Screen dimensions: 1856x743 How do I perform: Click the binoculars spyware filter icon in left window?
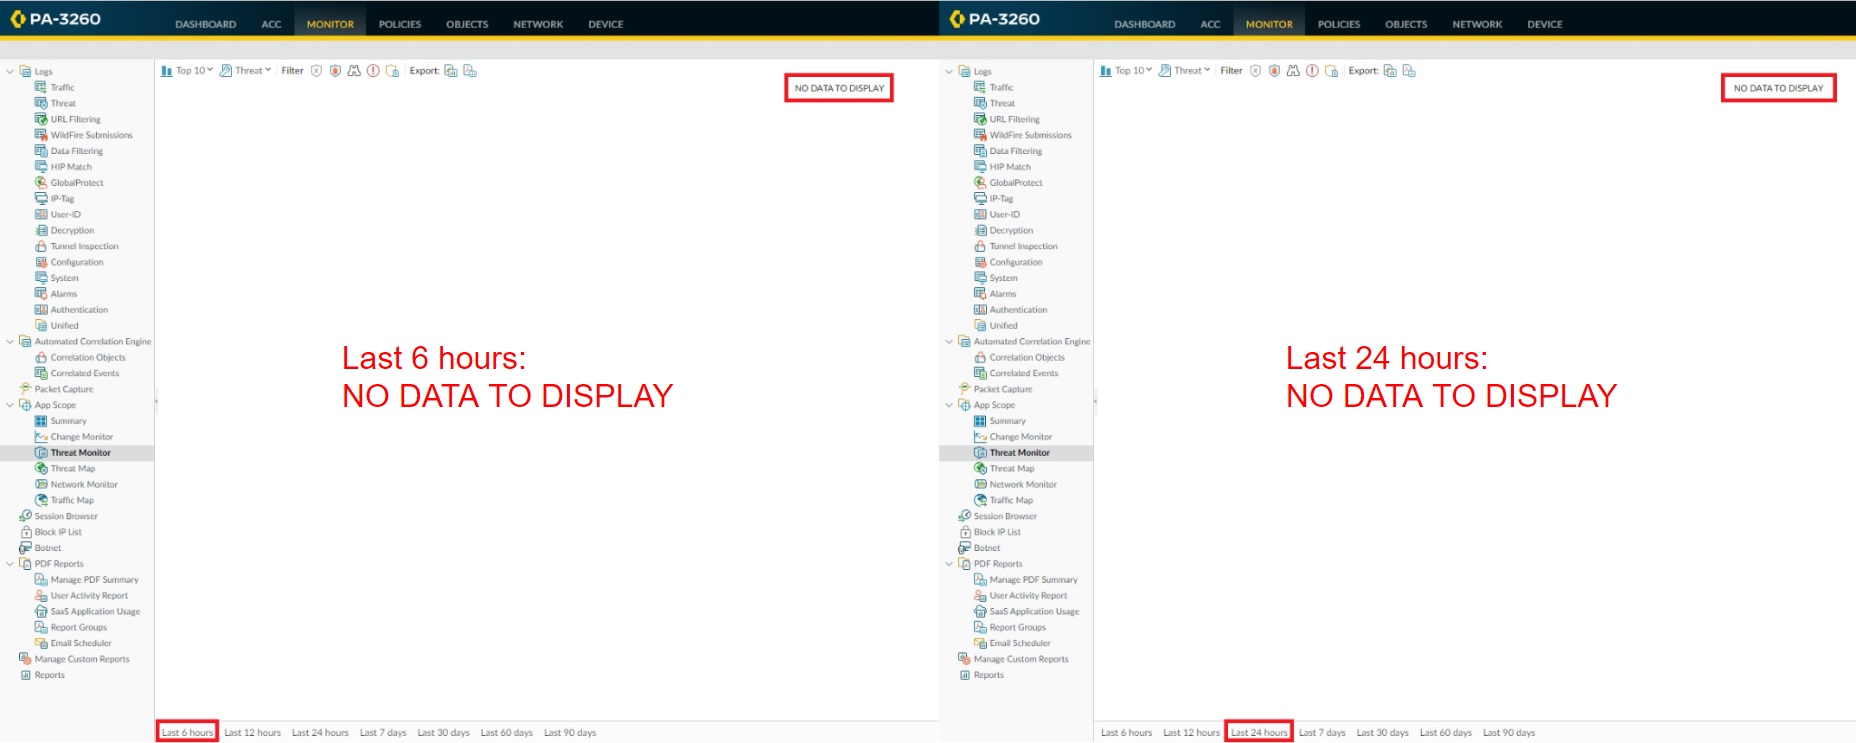point(354,71)
